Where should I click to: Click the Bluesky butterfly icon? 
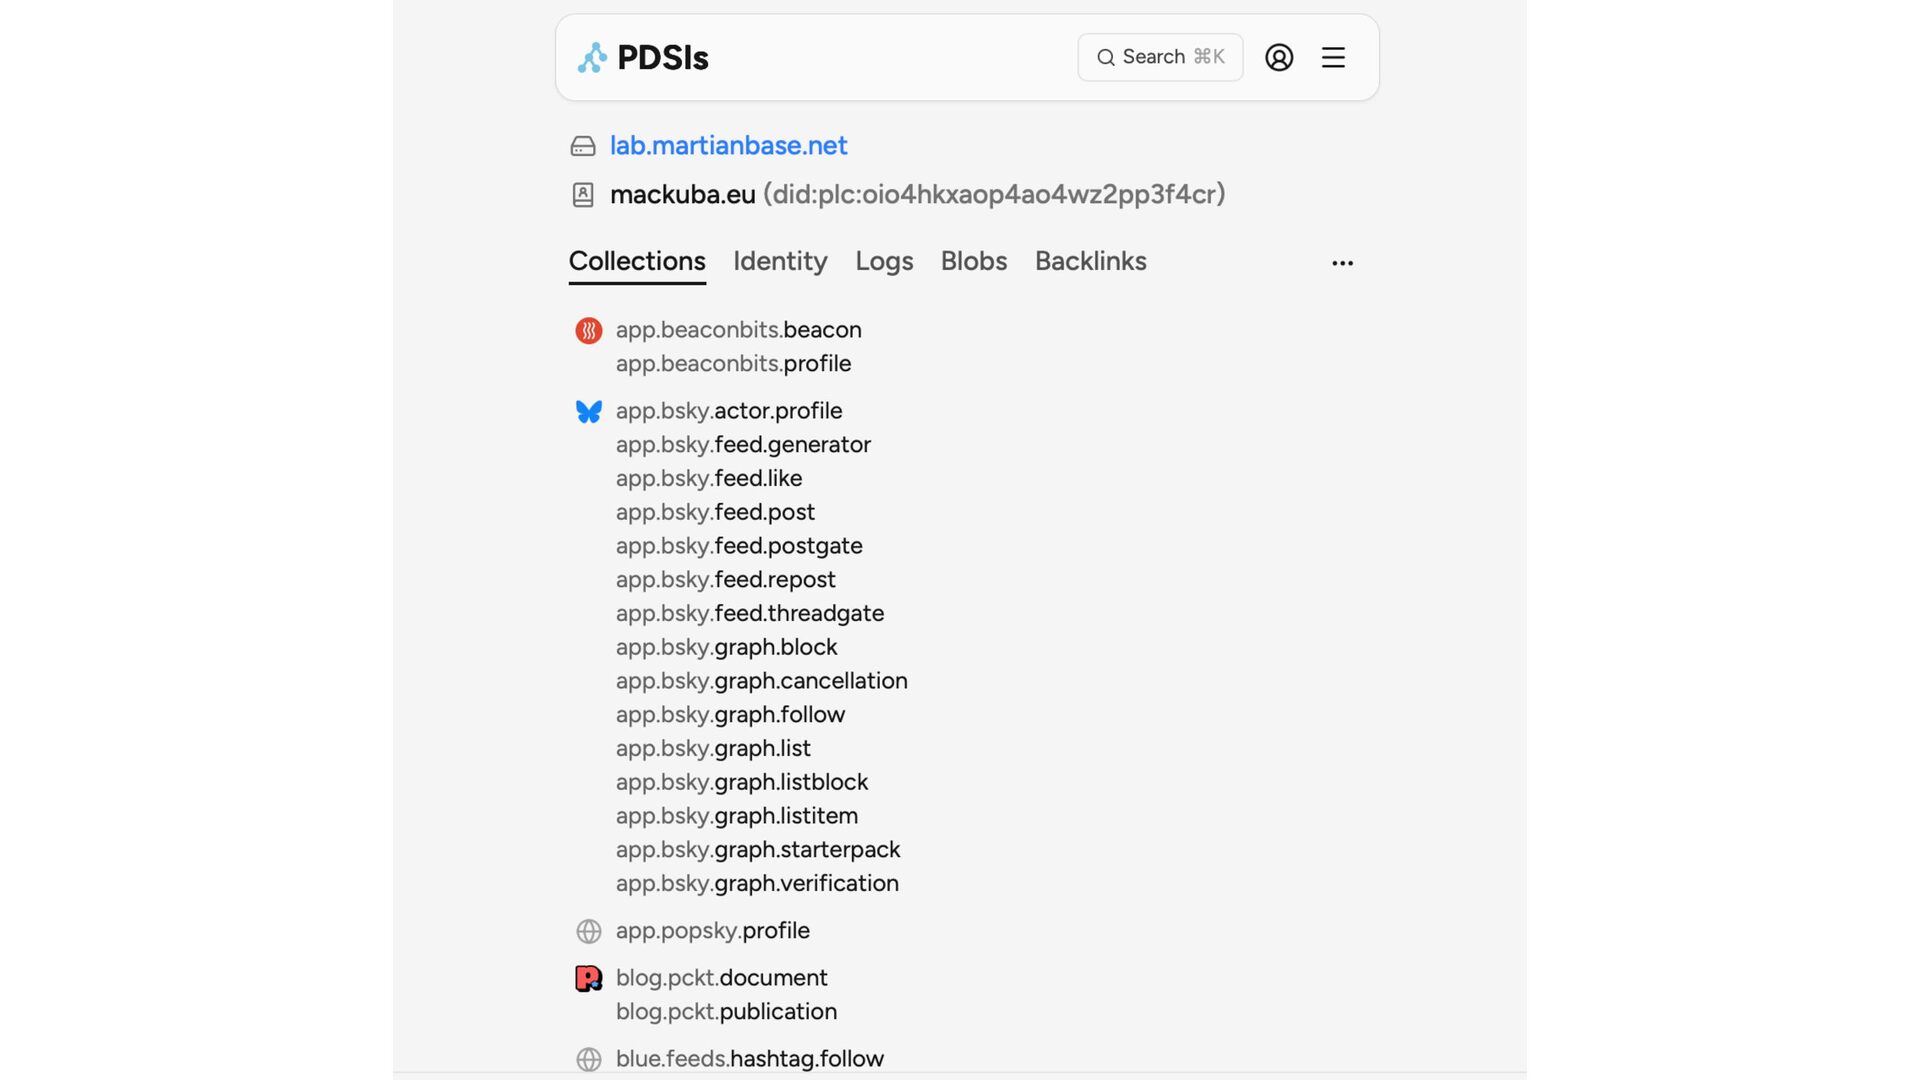coord(589,411)
